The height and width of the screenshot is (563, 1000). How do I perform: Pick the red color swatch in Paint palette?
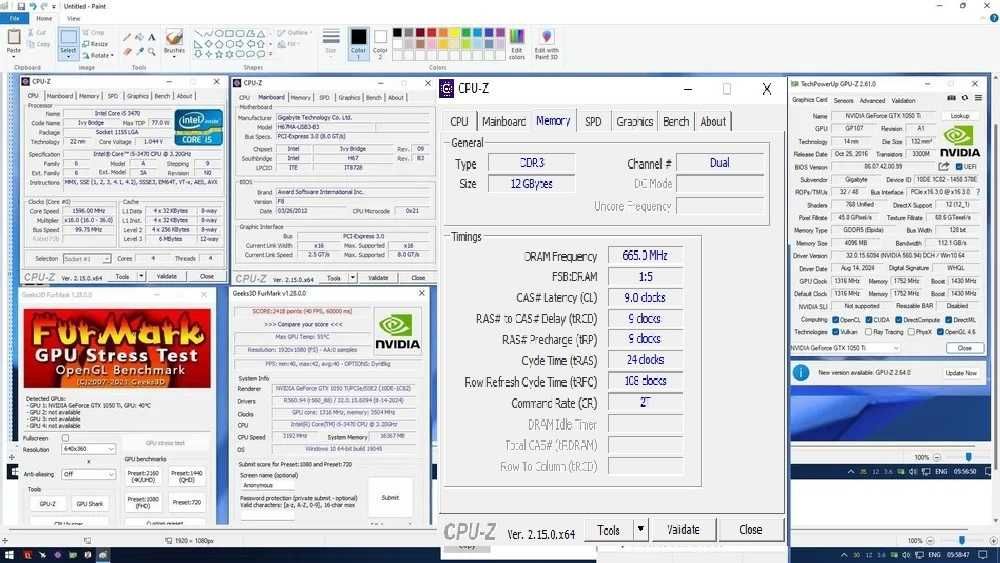click(432, 33)
